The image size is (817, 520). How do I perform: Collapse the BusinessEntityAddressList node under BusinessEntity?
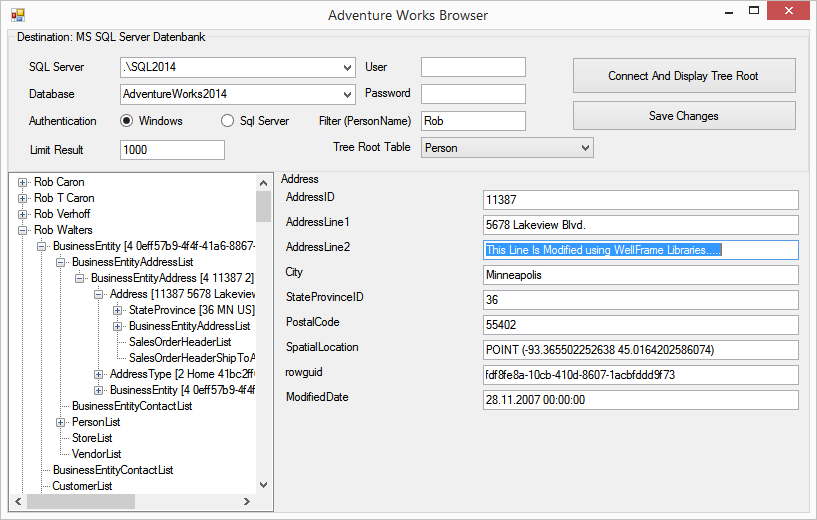pos(60,262)
